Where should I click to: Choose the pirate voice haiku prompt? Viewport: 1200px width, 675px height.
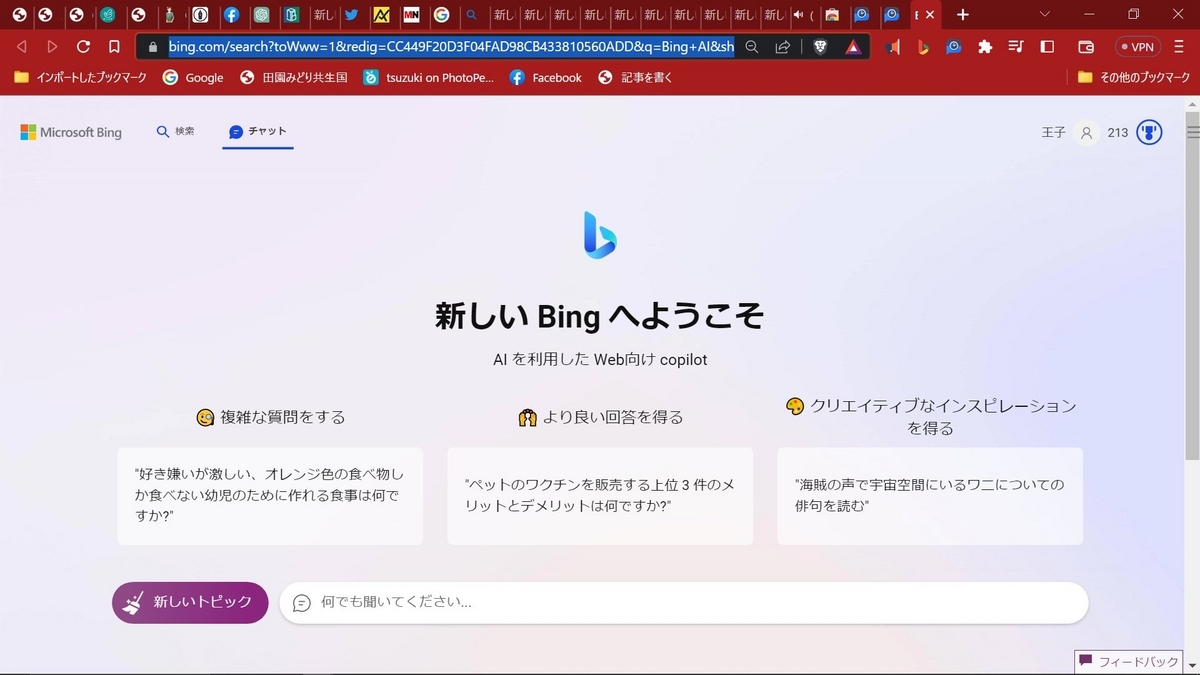(930, 496)
